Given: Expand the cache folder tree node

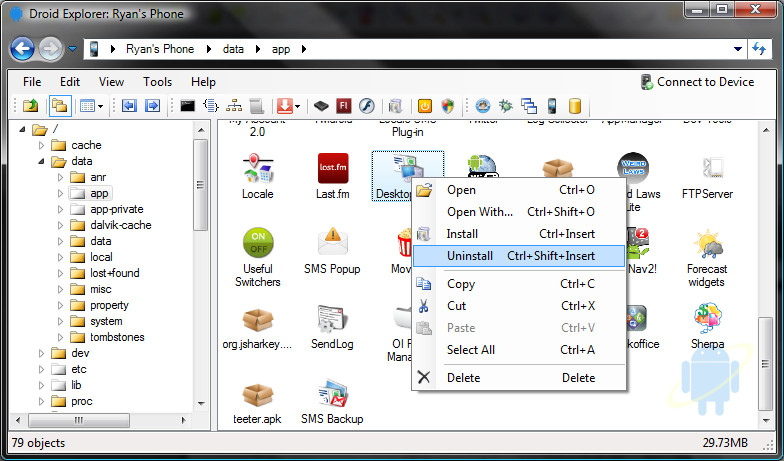Looking at the screenshot, I should (x=42, y=146).
